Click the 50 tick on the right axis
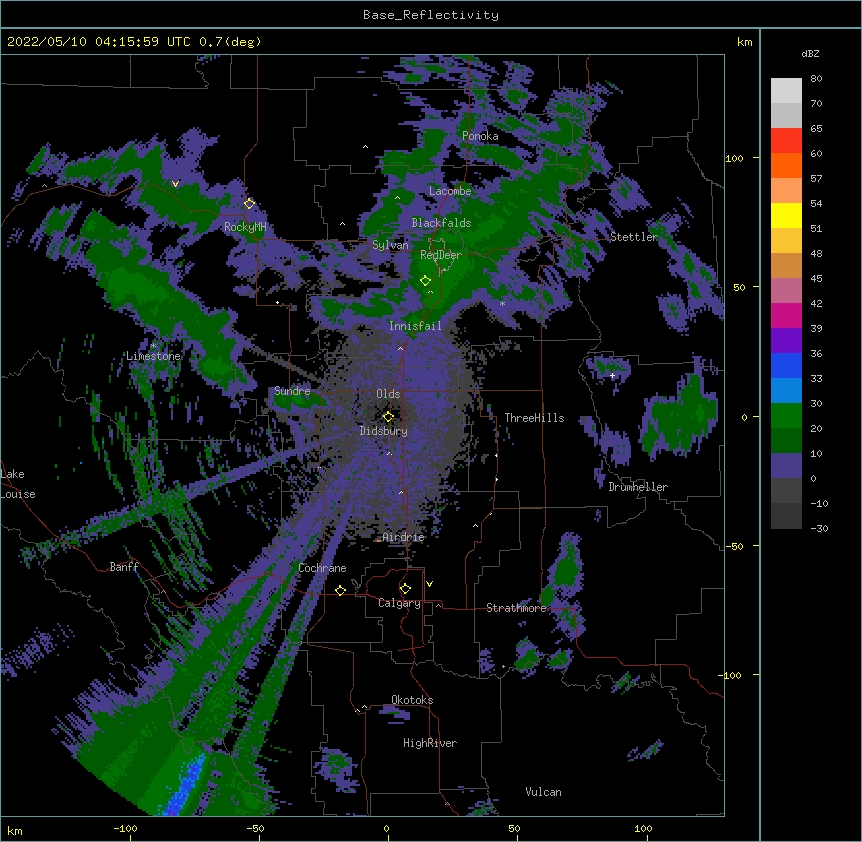 click(739, 287)
